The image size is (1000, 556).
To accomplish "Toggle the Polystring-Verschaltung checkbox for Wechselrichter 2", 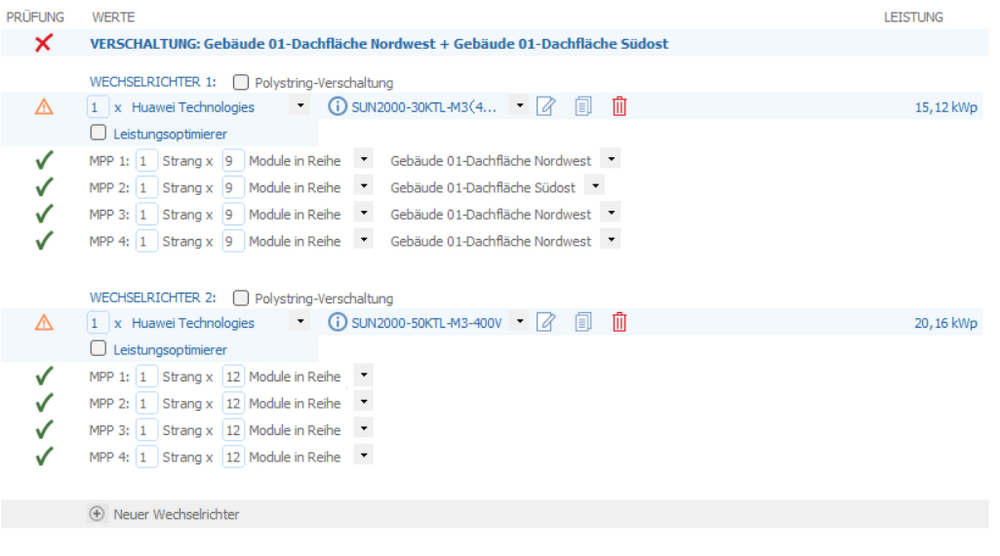I will [x=241, y=298].
